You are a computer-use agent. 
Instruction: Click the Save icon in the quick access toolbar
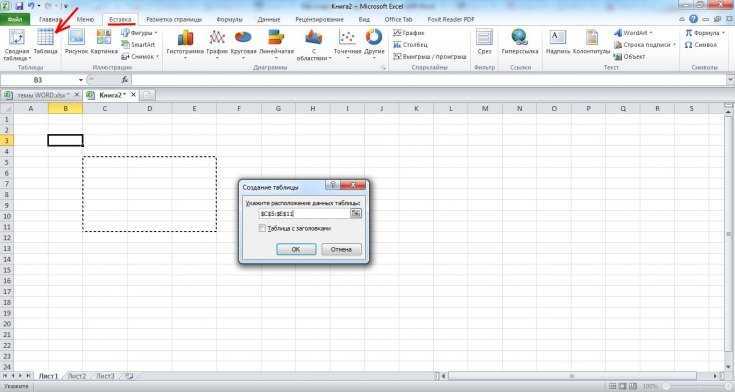click(x=19, y=6)
